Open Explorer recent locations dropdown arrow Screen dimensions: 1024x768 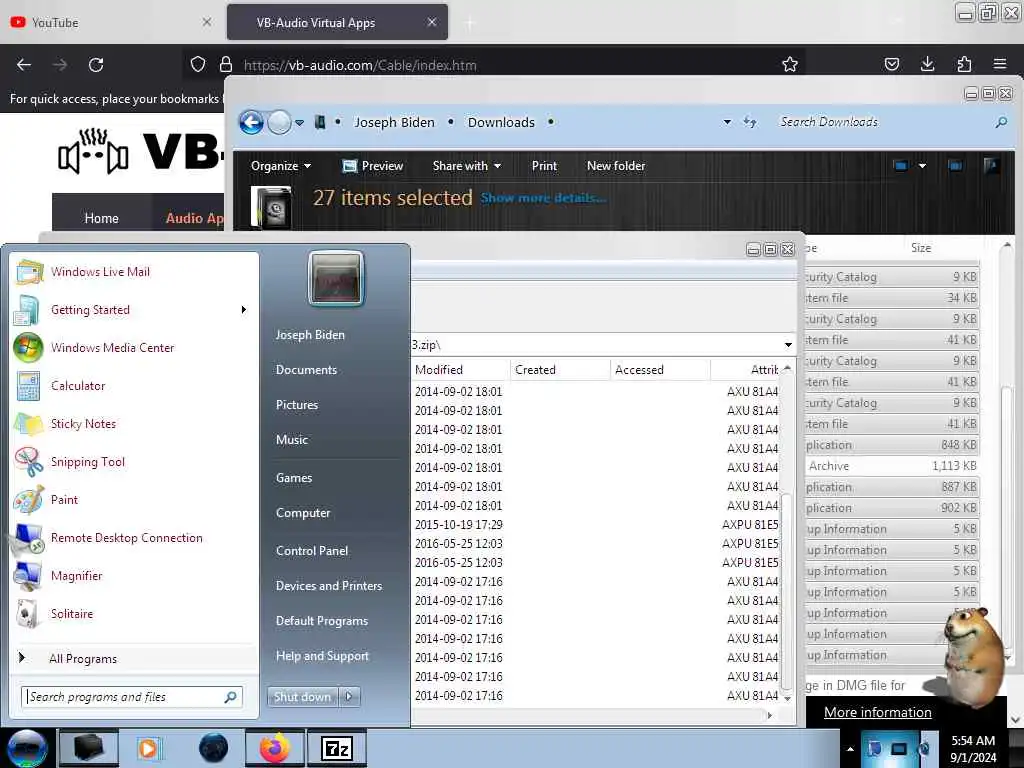point(299,122)
